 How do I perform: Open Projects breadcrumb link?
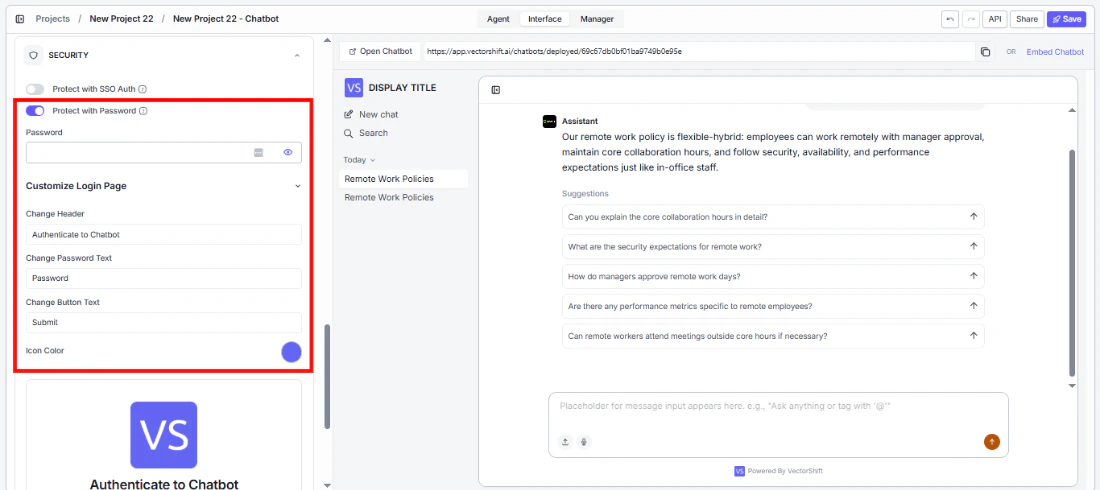point(53,19)
